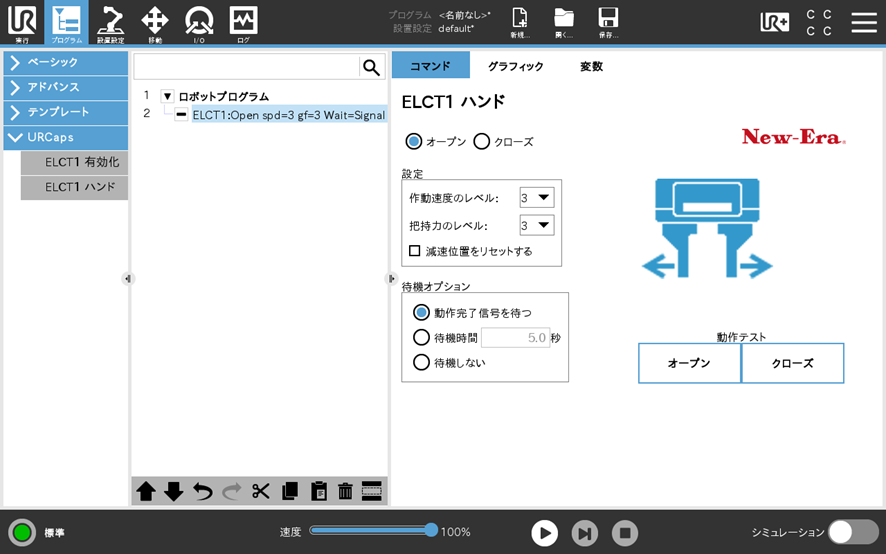Image resolution: width=886 pixels, height=554 pixels.
Task: Delete node with trash icon
Action: click(x=345, y=491)
